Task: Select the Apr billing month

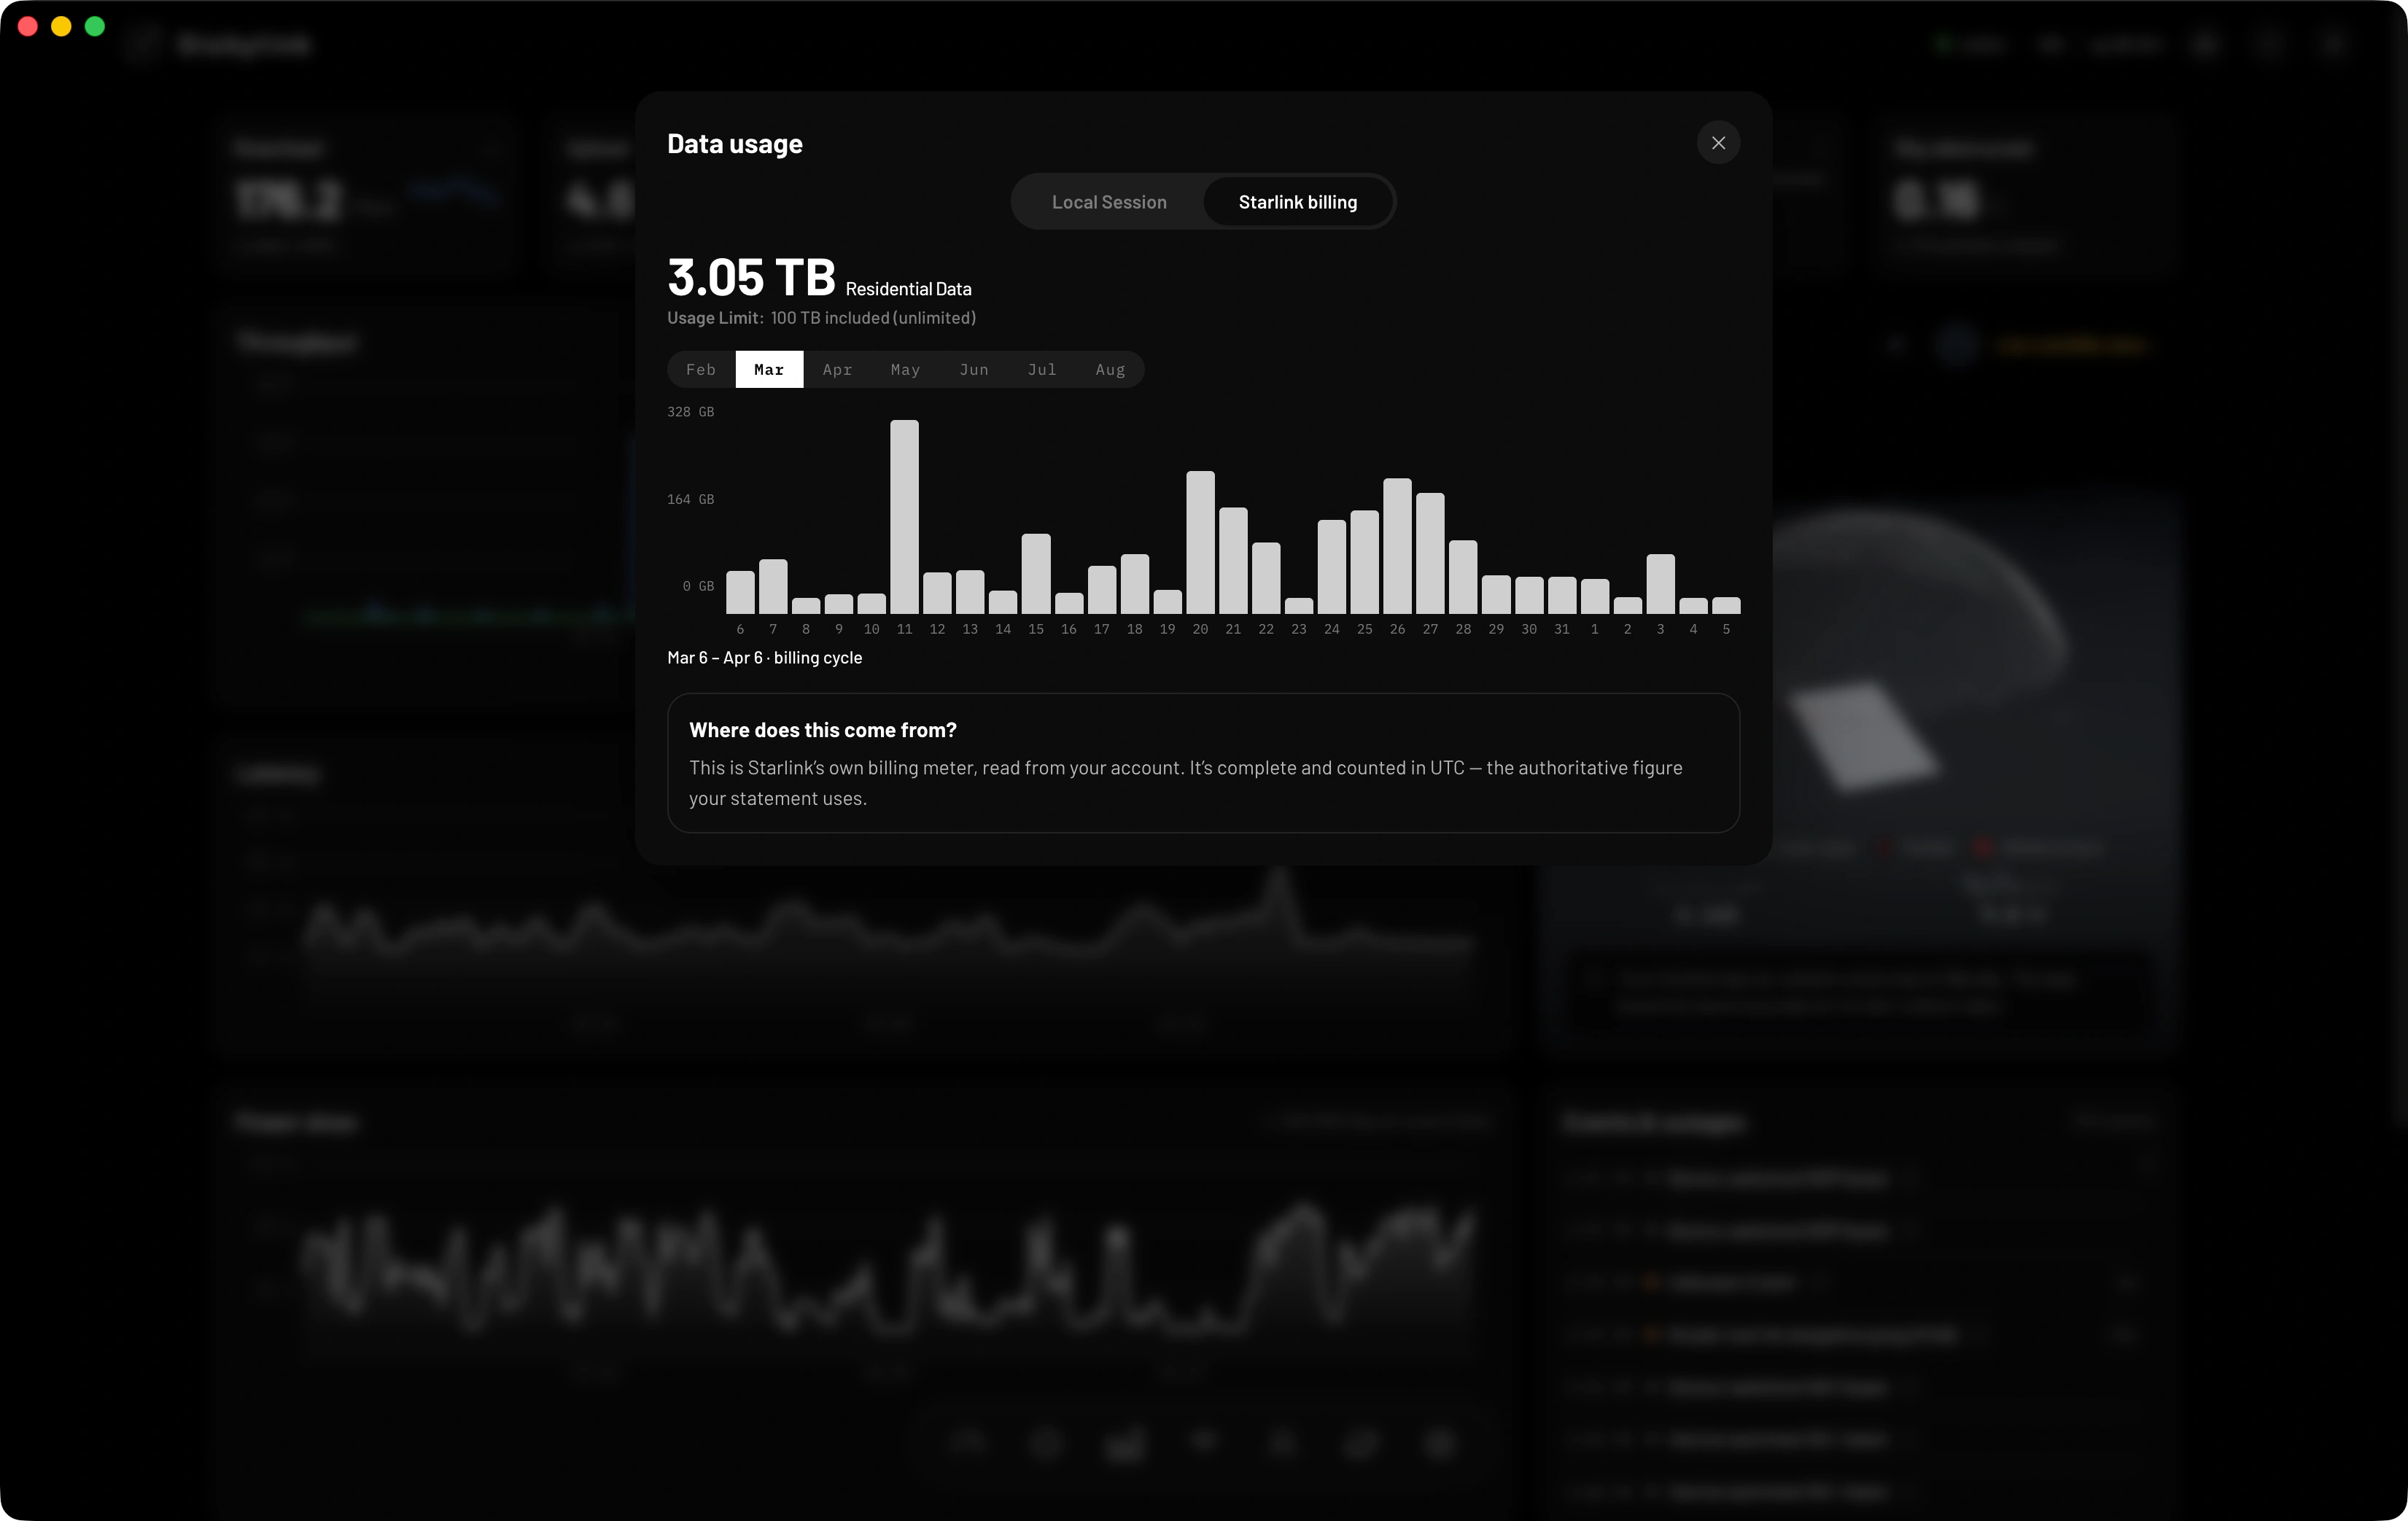Action: tap(837, 369)
